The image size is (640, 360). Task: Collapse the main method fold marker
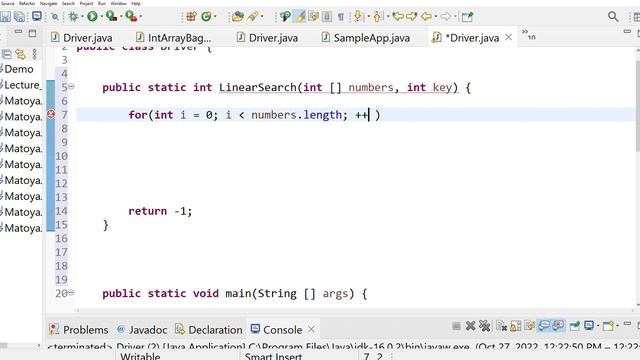[x=71, y=293]
